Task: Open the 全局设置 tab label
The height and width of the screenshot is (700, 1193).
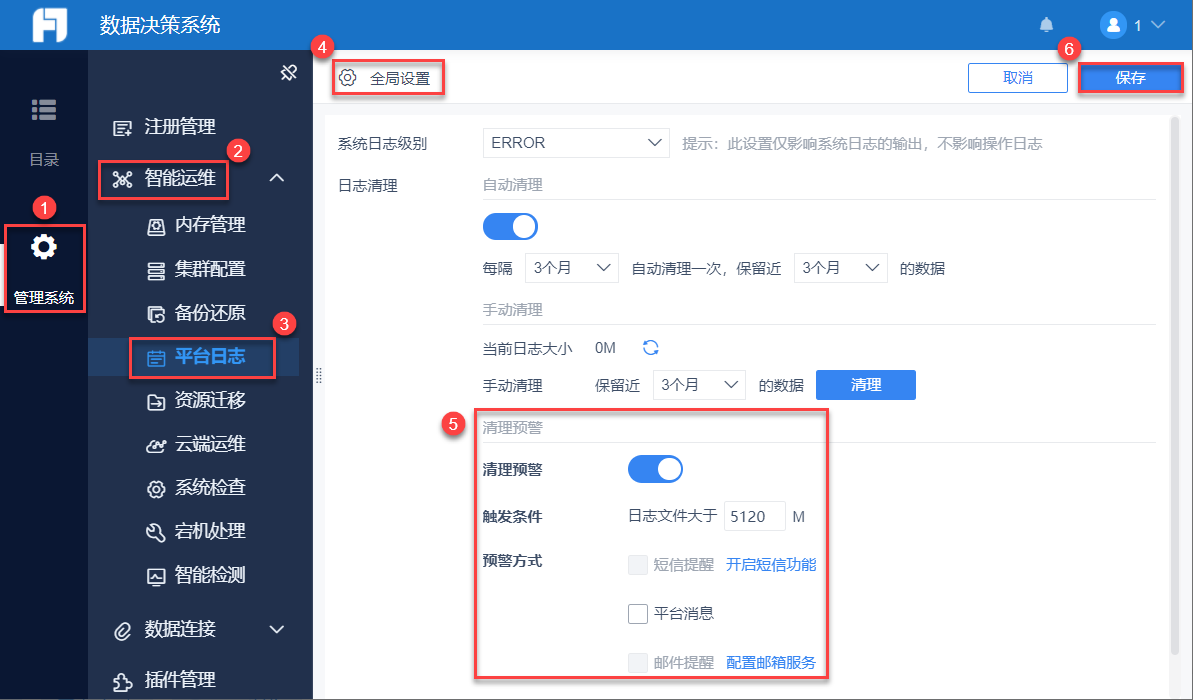Action: [x=400, y=78]
